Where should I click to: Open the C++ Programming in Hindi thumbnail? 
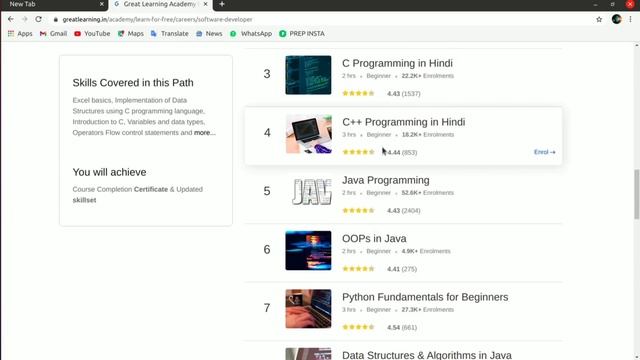coord(308,134)
